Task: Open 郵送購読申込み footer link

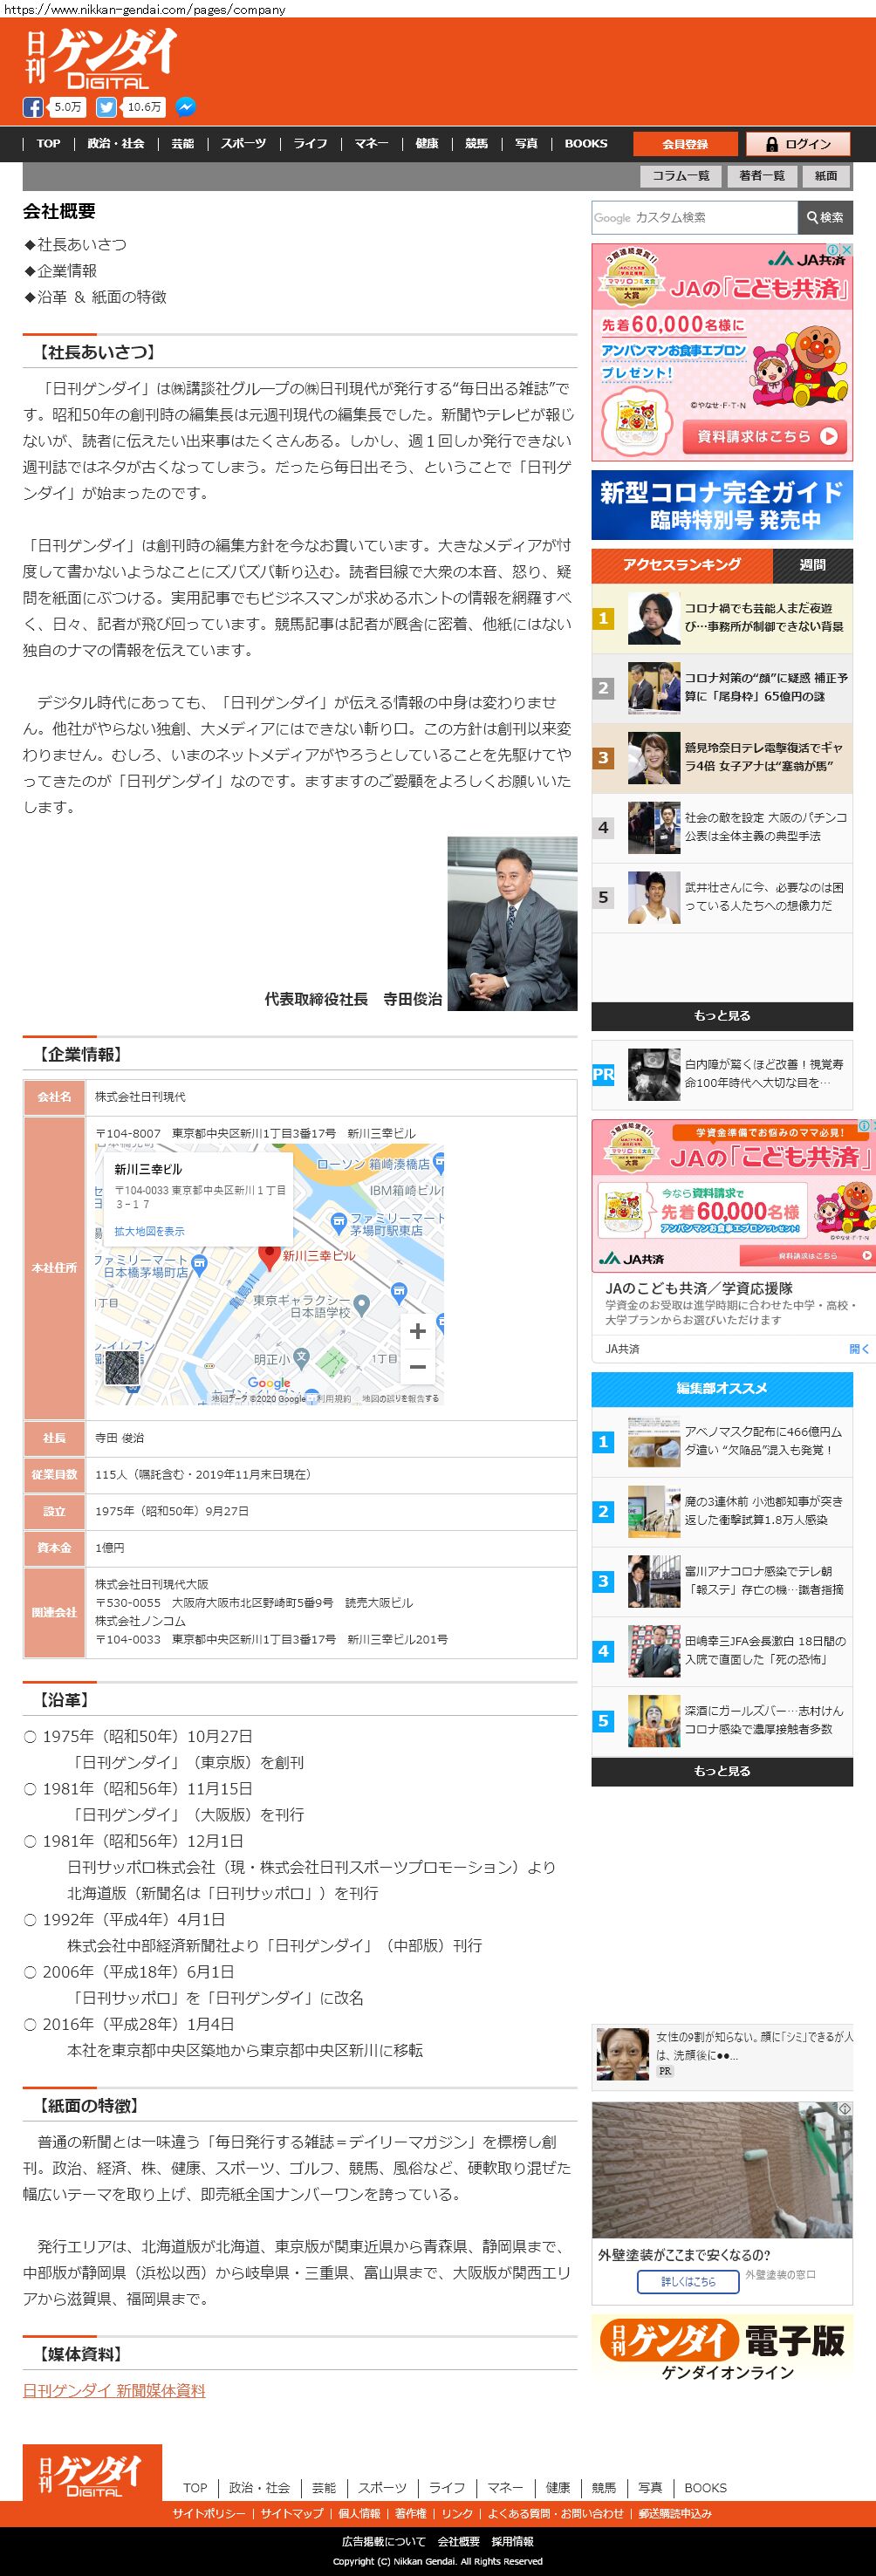Action: (675, 2513)
